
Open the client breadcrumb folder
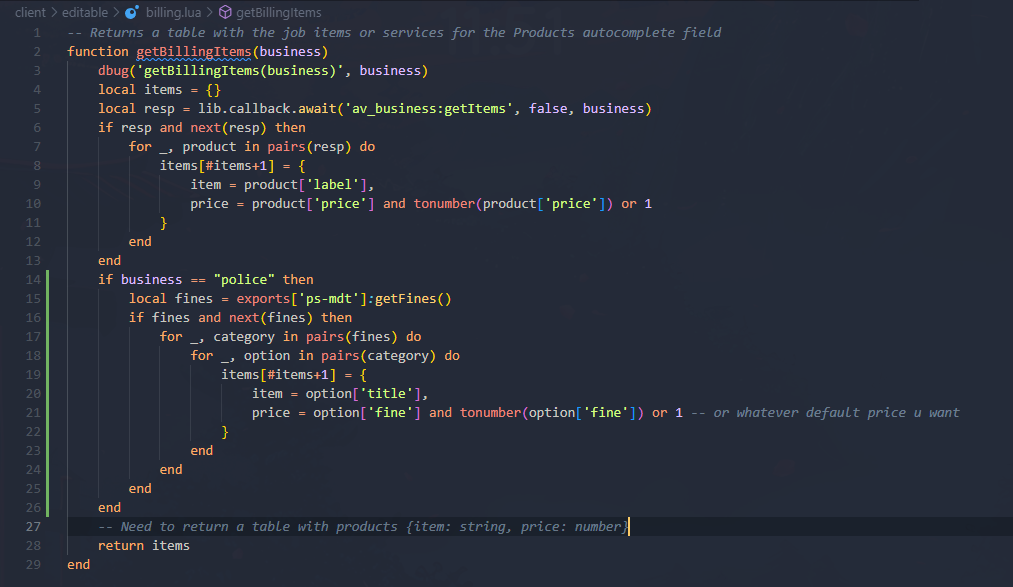coord(30,12)
